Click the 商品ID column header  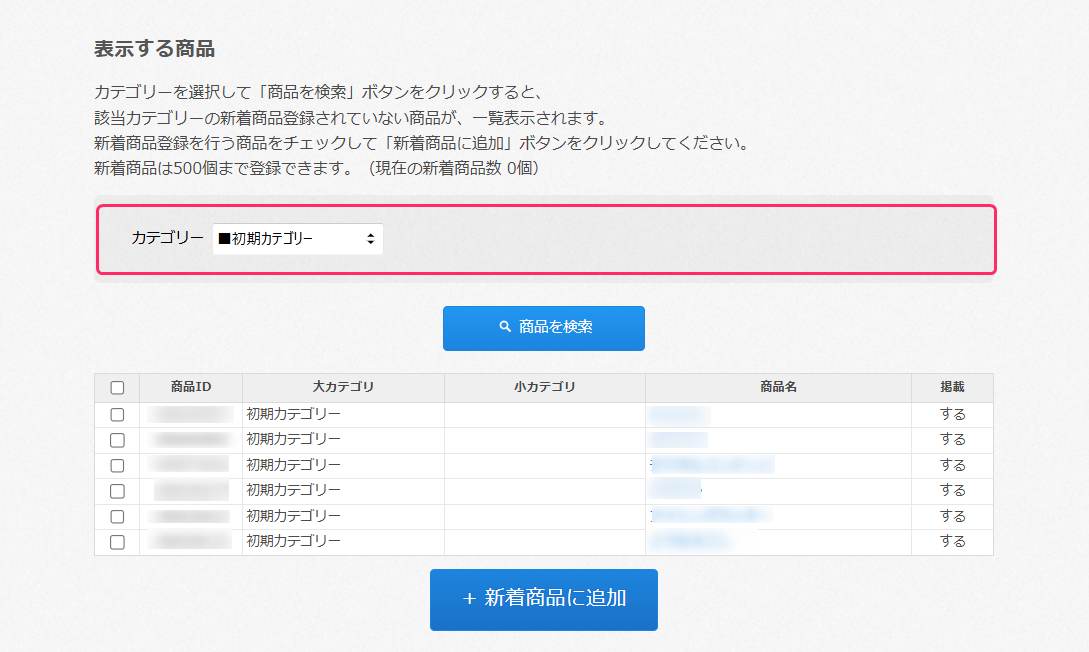(x=191, y=388)
